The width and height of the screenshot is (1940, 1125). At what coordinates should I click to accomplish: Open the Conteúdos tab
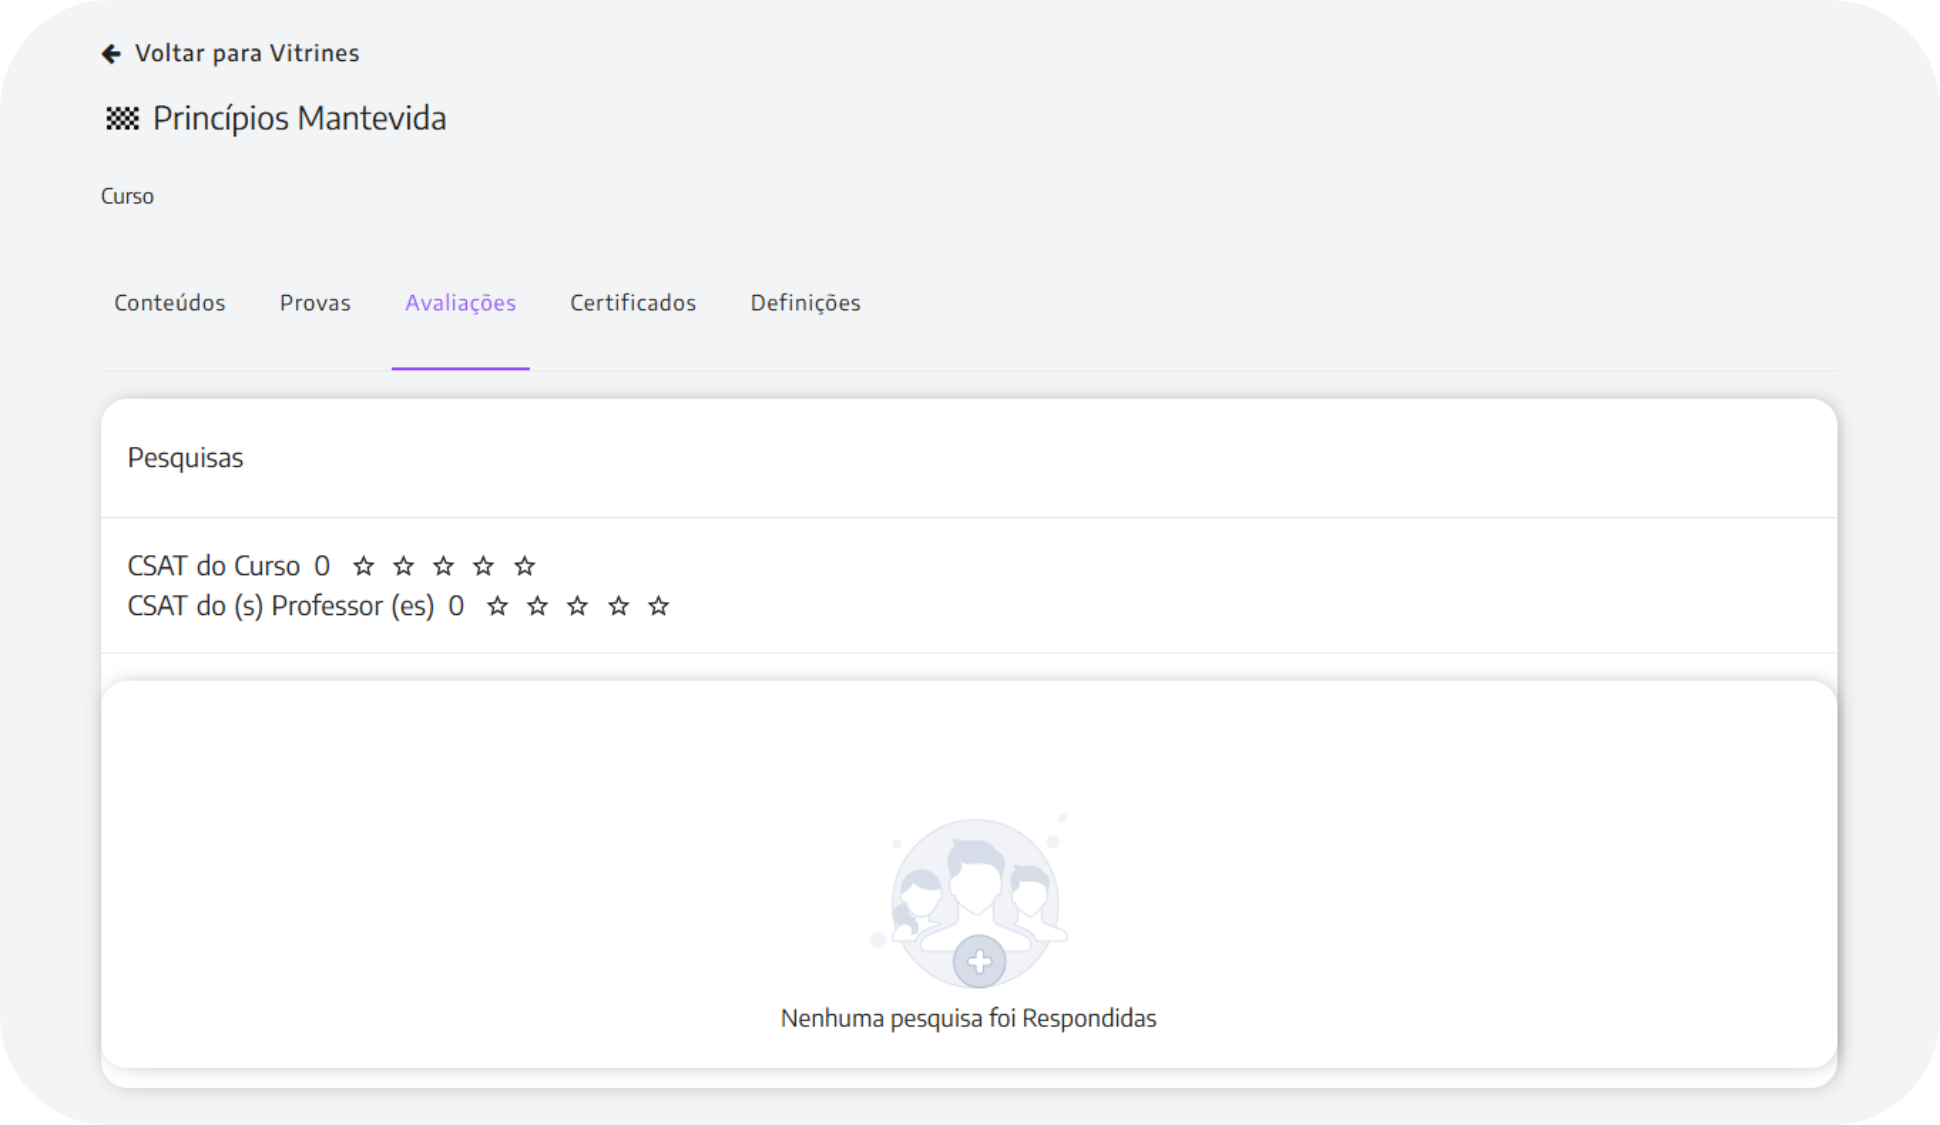tap(170, 303)
